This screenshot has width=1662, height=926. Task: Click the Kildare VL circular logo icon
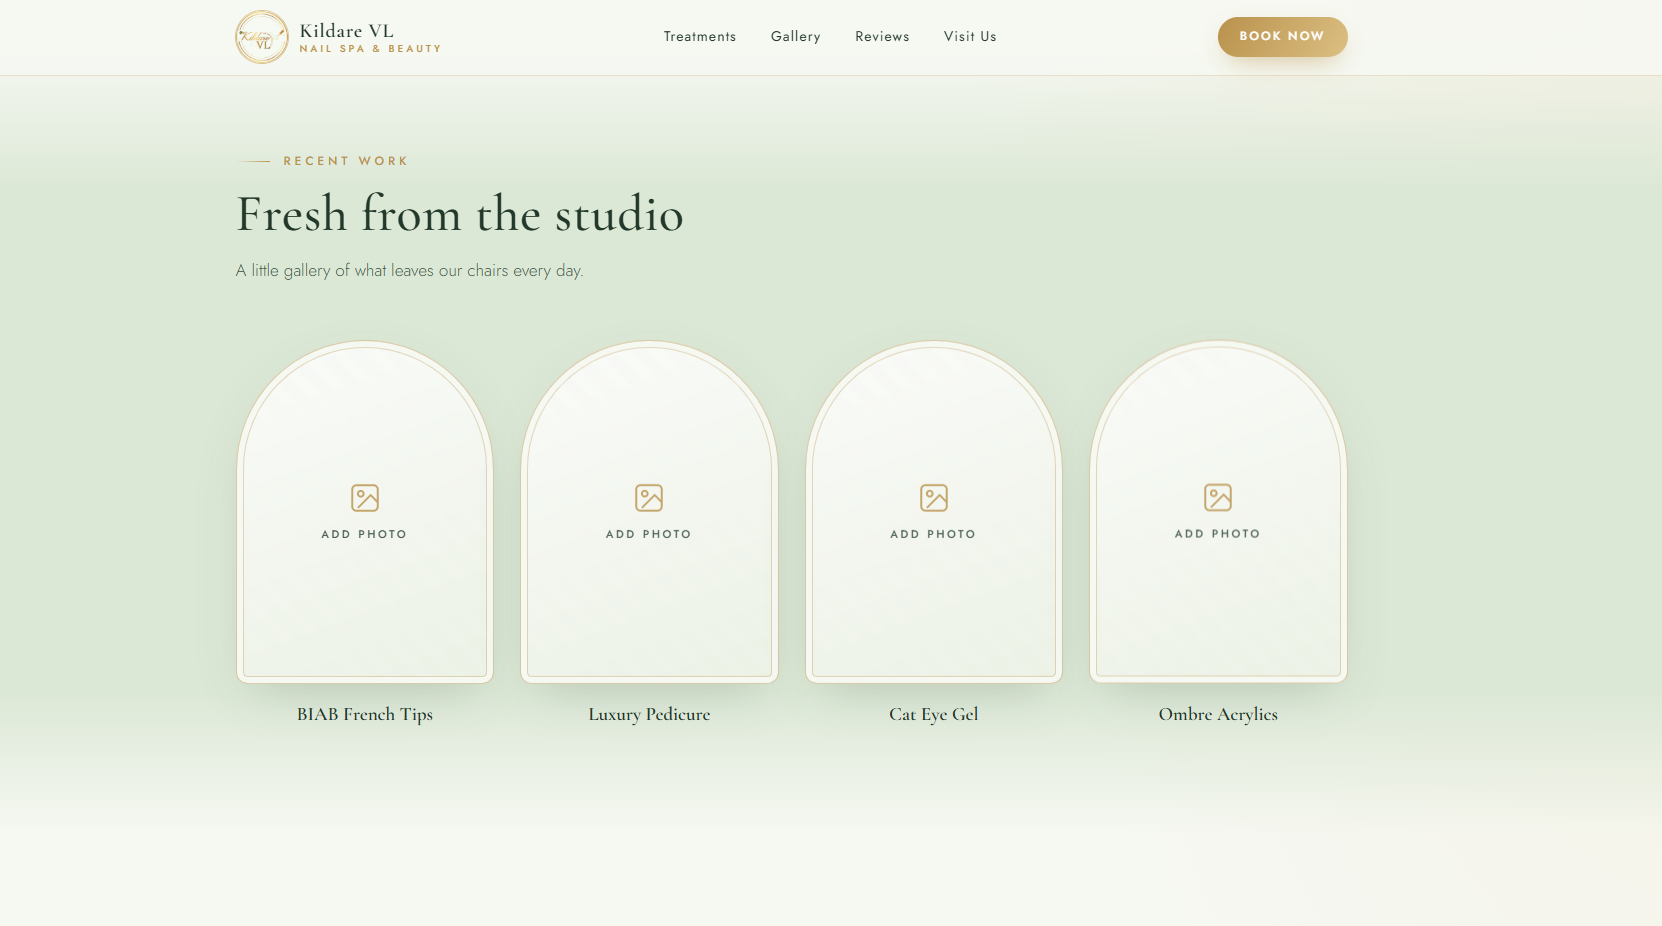(x=262, y=37)
